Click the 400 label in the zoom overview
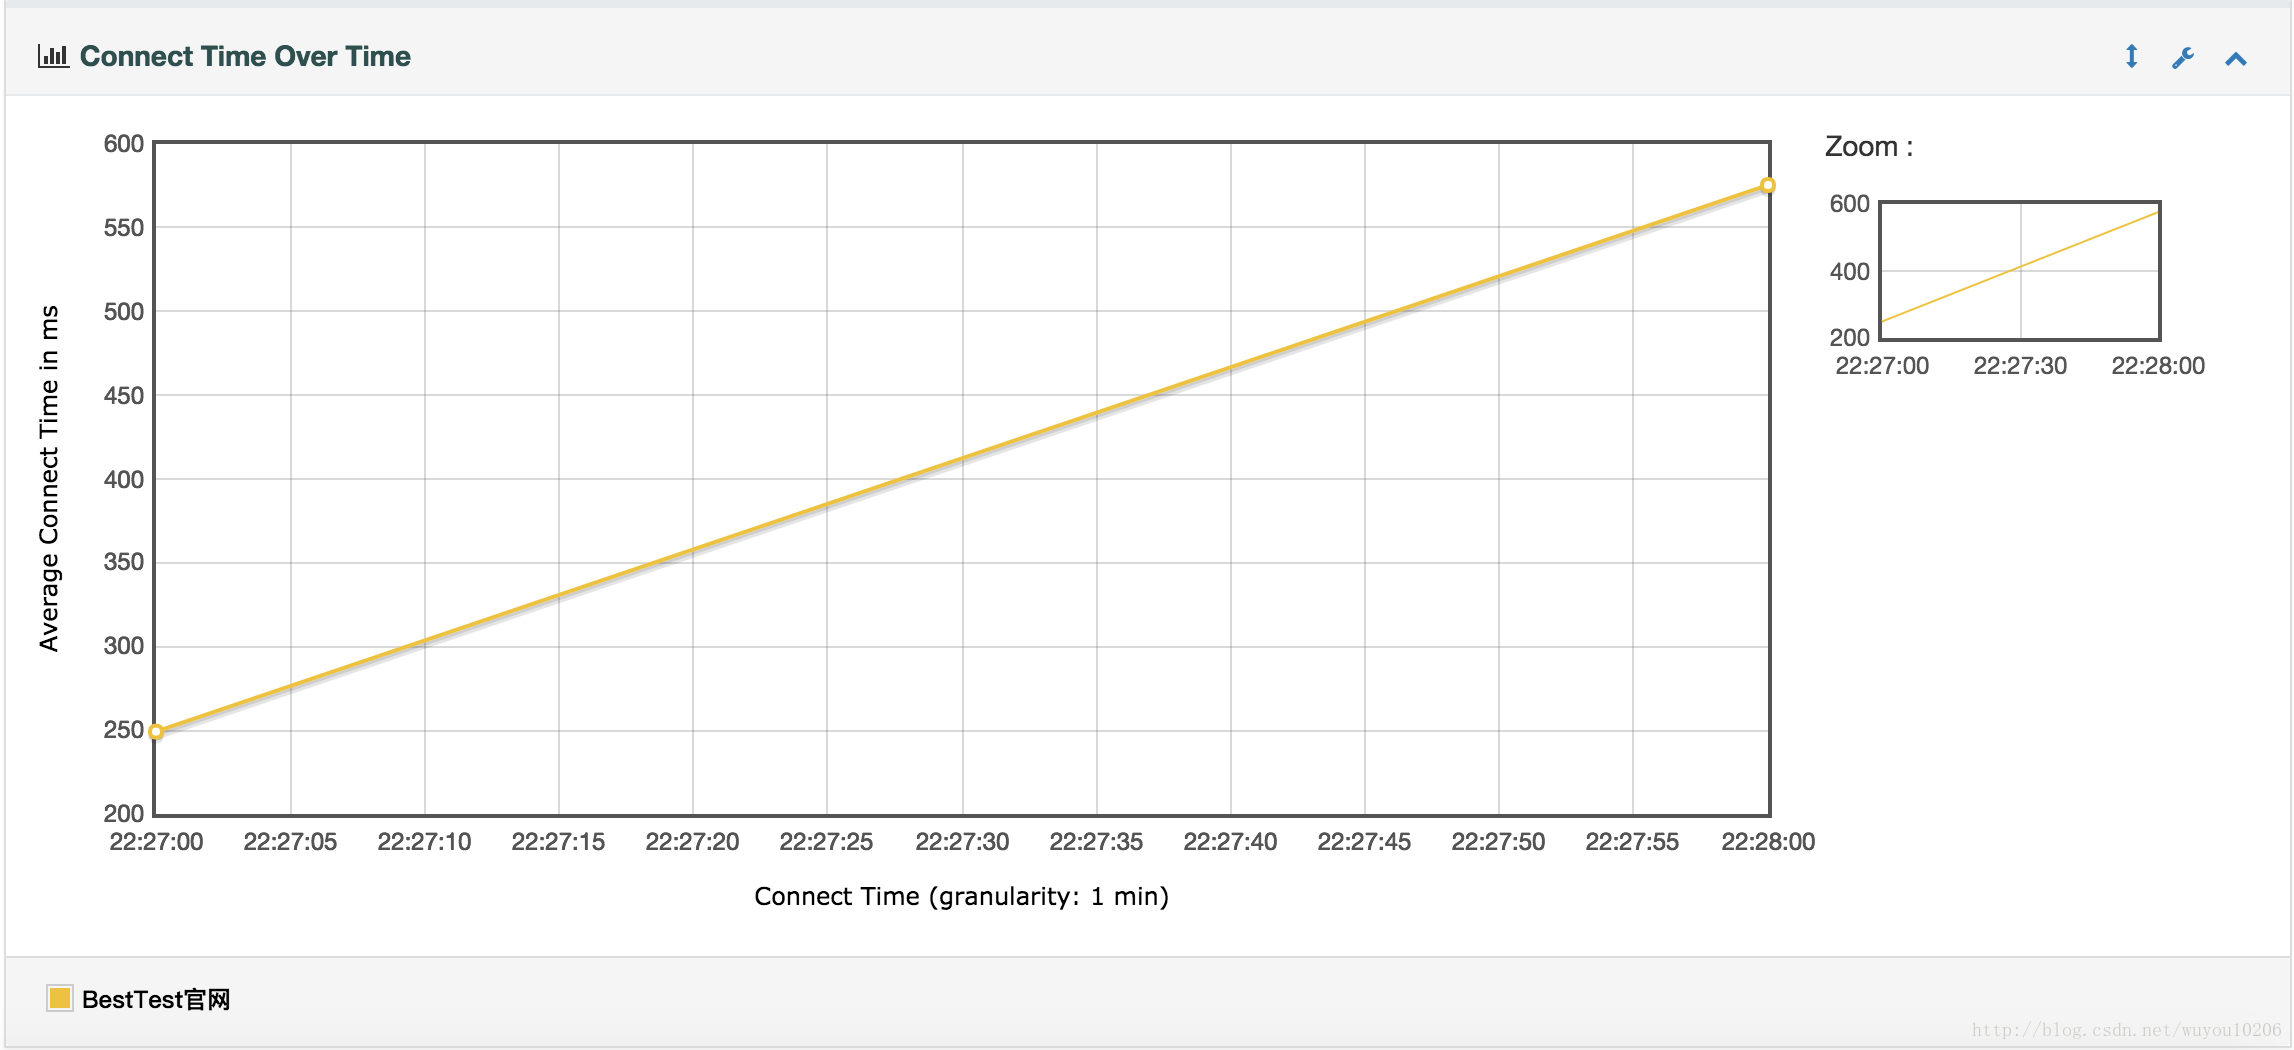 (x=1850, y=272)
